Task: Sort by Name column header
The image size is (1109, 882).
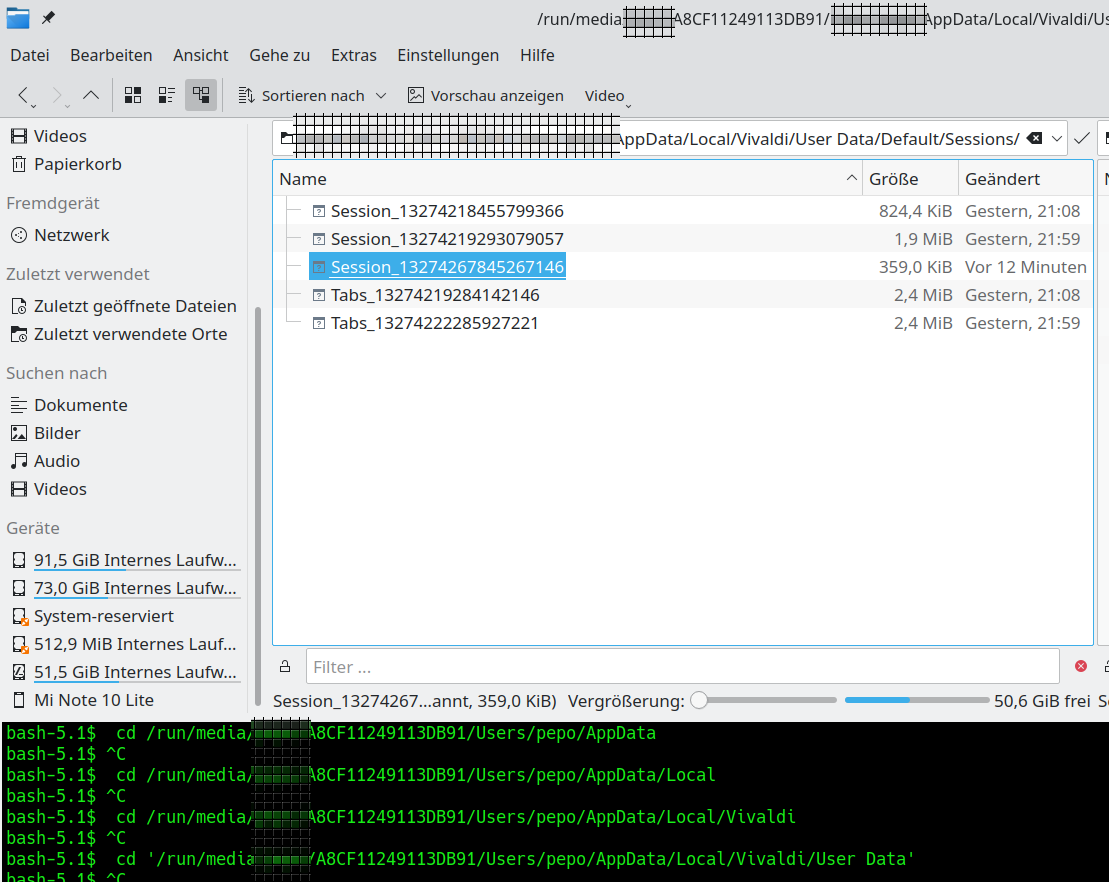Action: click(568, 180)
